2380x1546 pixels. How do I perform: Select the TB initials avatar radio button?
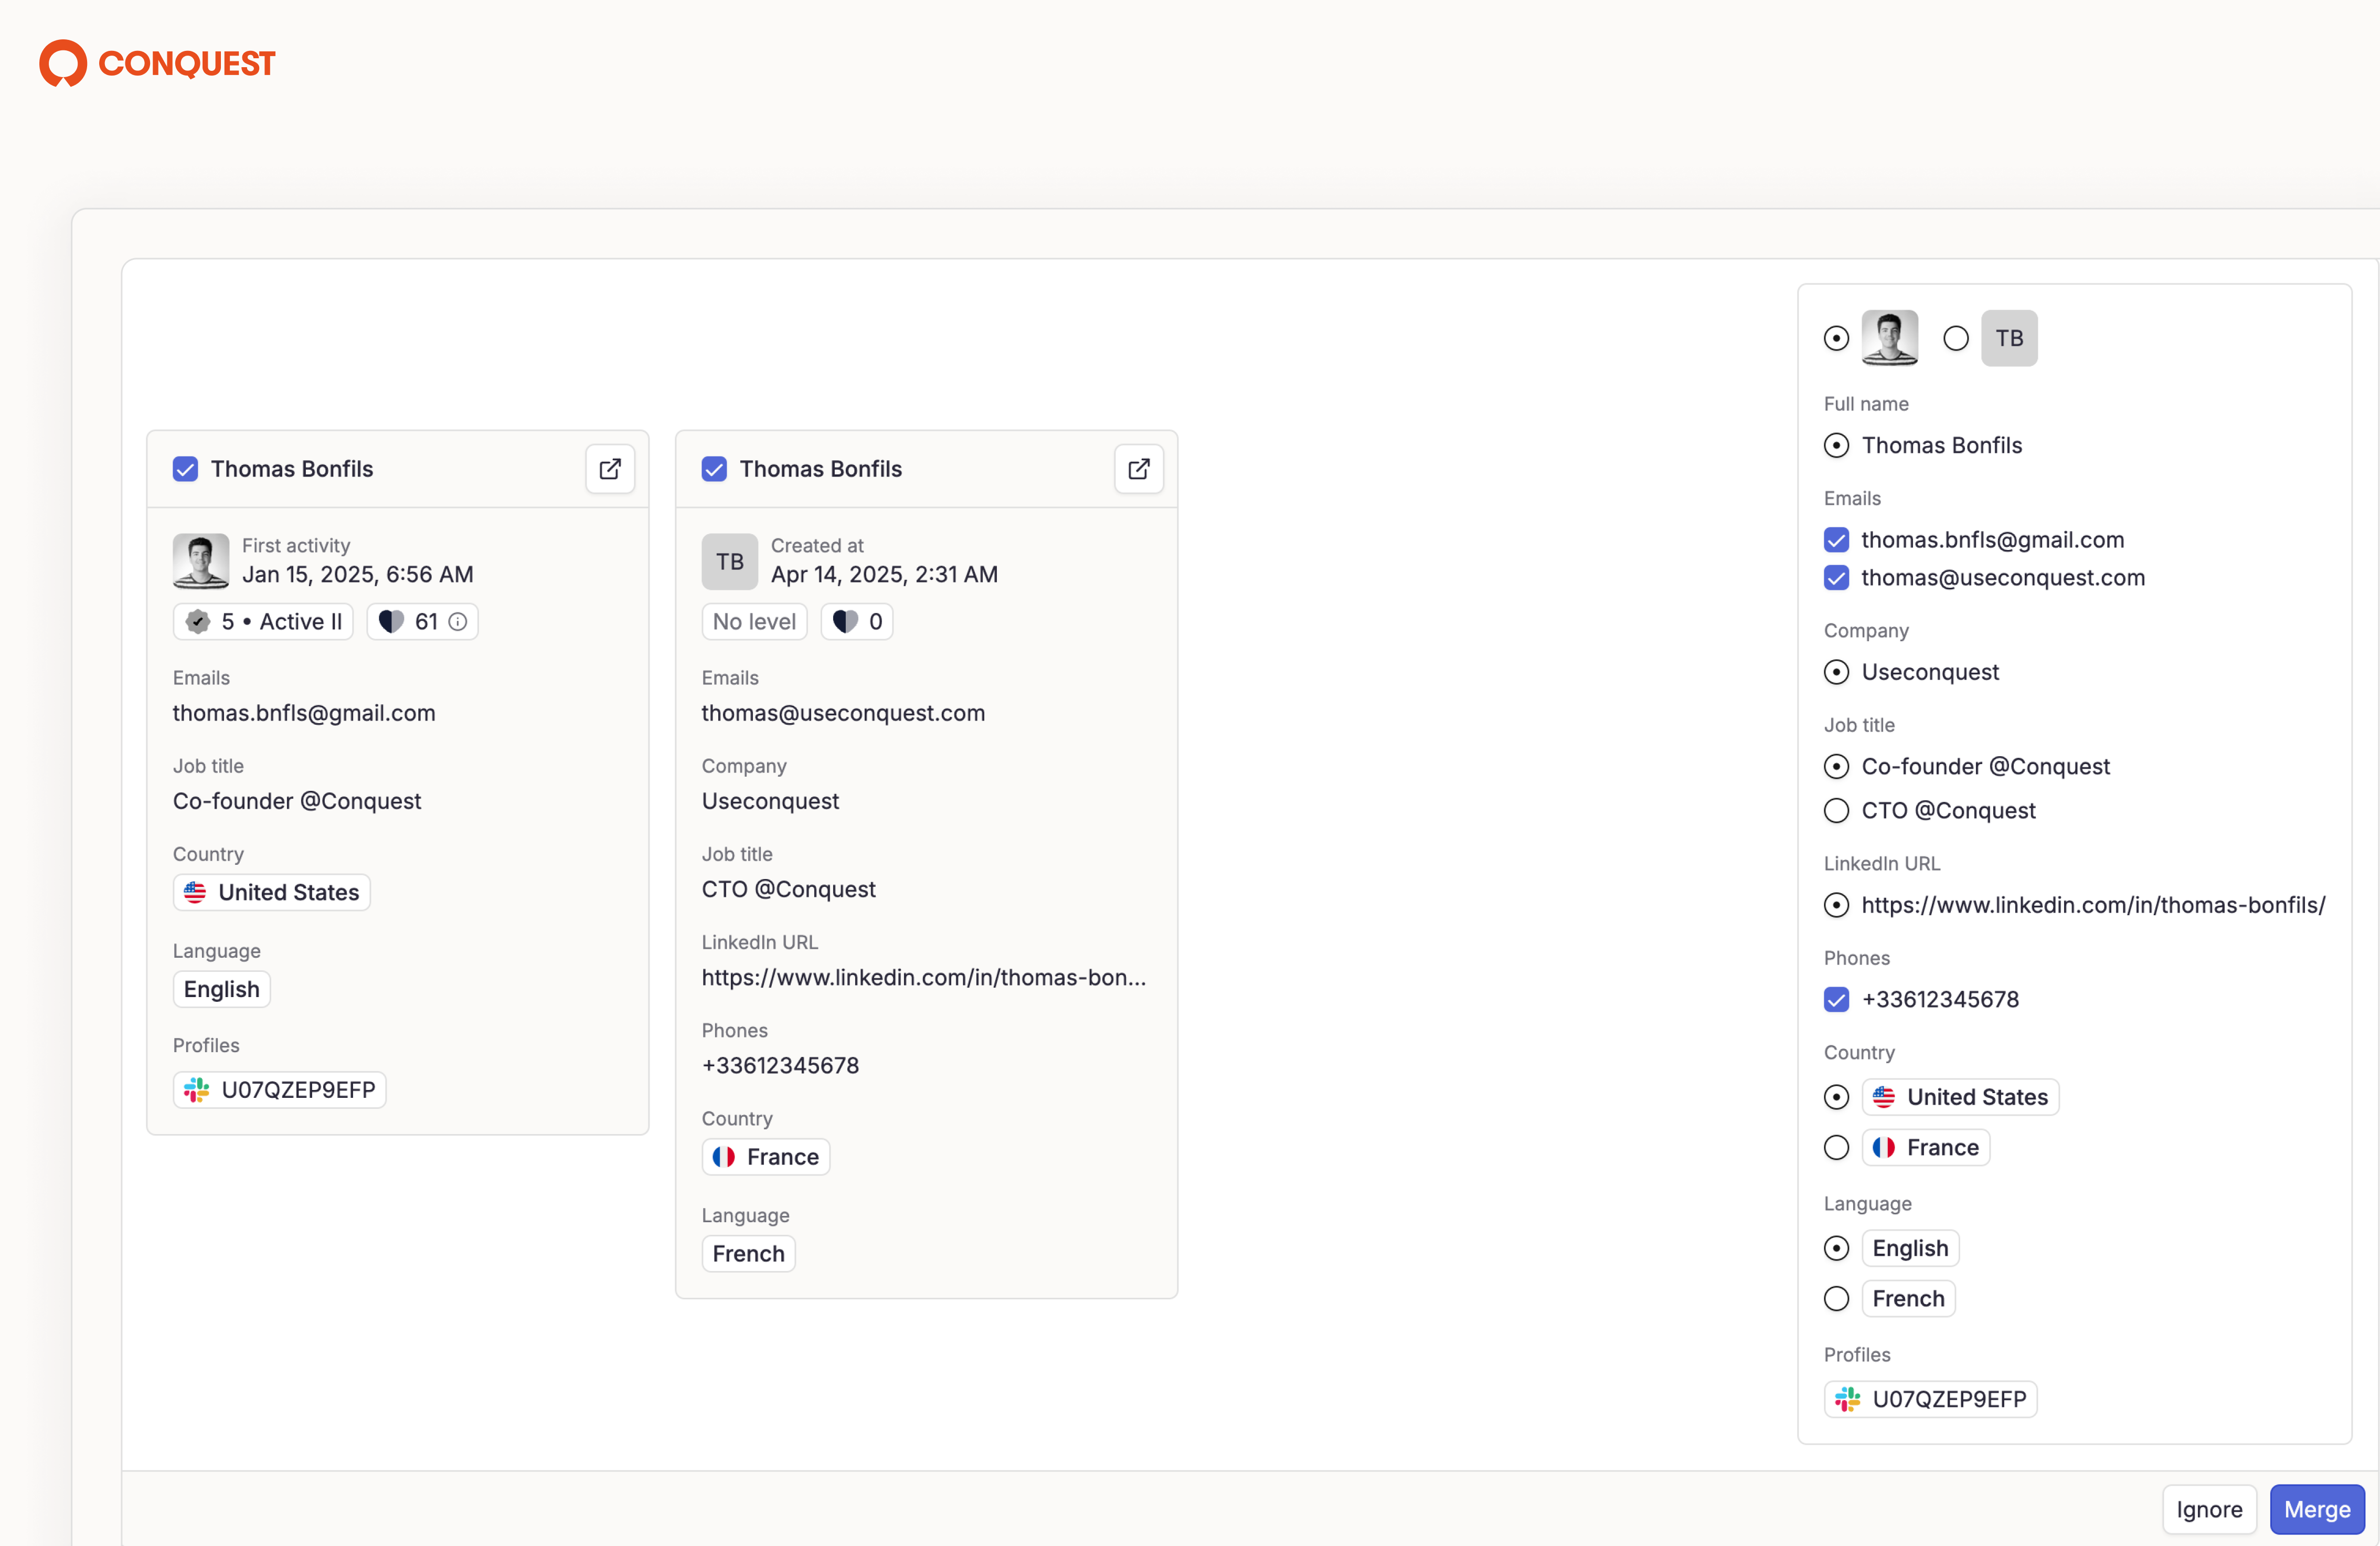[1956, 338]
